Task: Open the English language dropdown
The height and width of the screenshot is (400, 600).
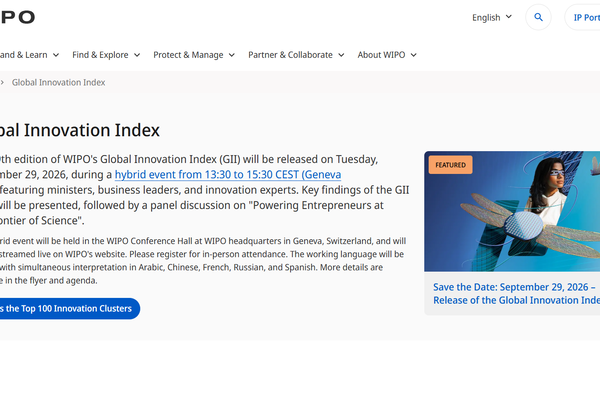Action: click(x=492, y=18)
